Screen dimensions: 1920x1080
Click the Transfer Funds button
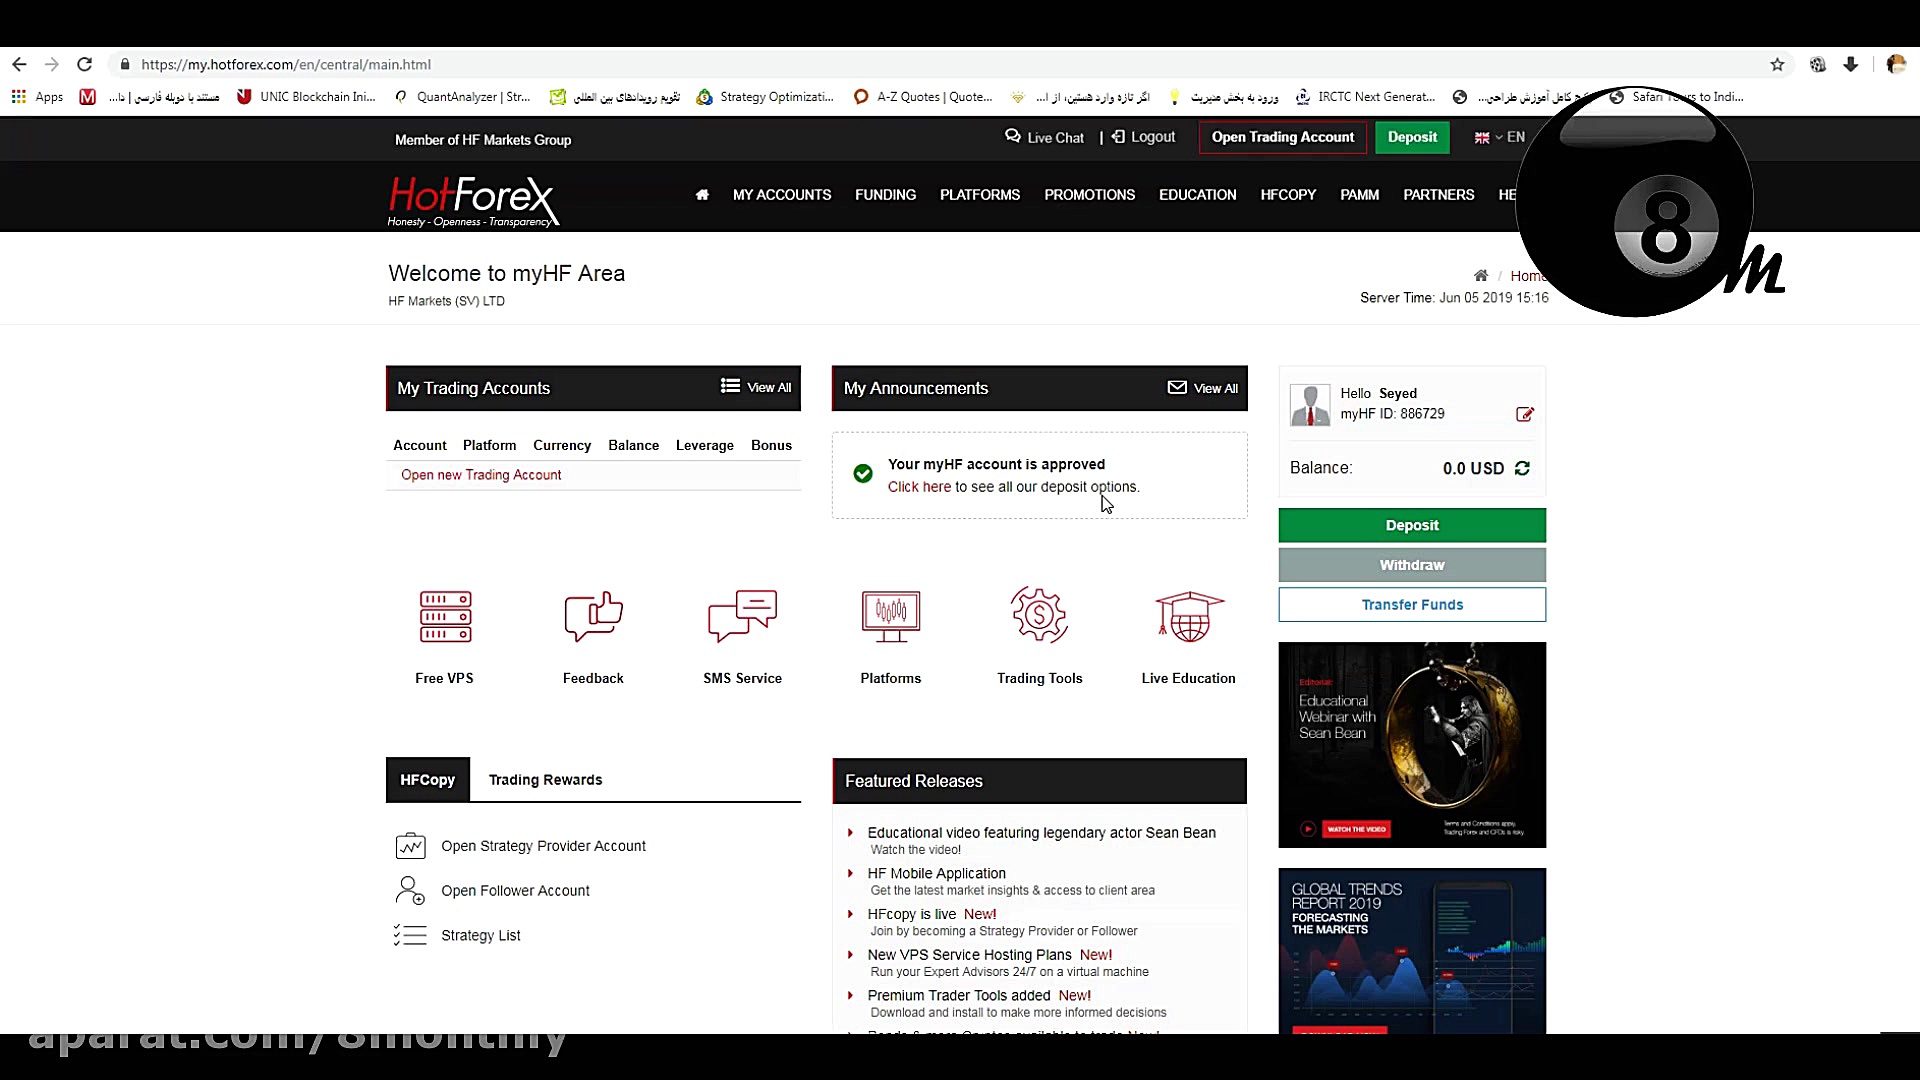(x=1412, y=605)
